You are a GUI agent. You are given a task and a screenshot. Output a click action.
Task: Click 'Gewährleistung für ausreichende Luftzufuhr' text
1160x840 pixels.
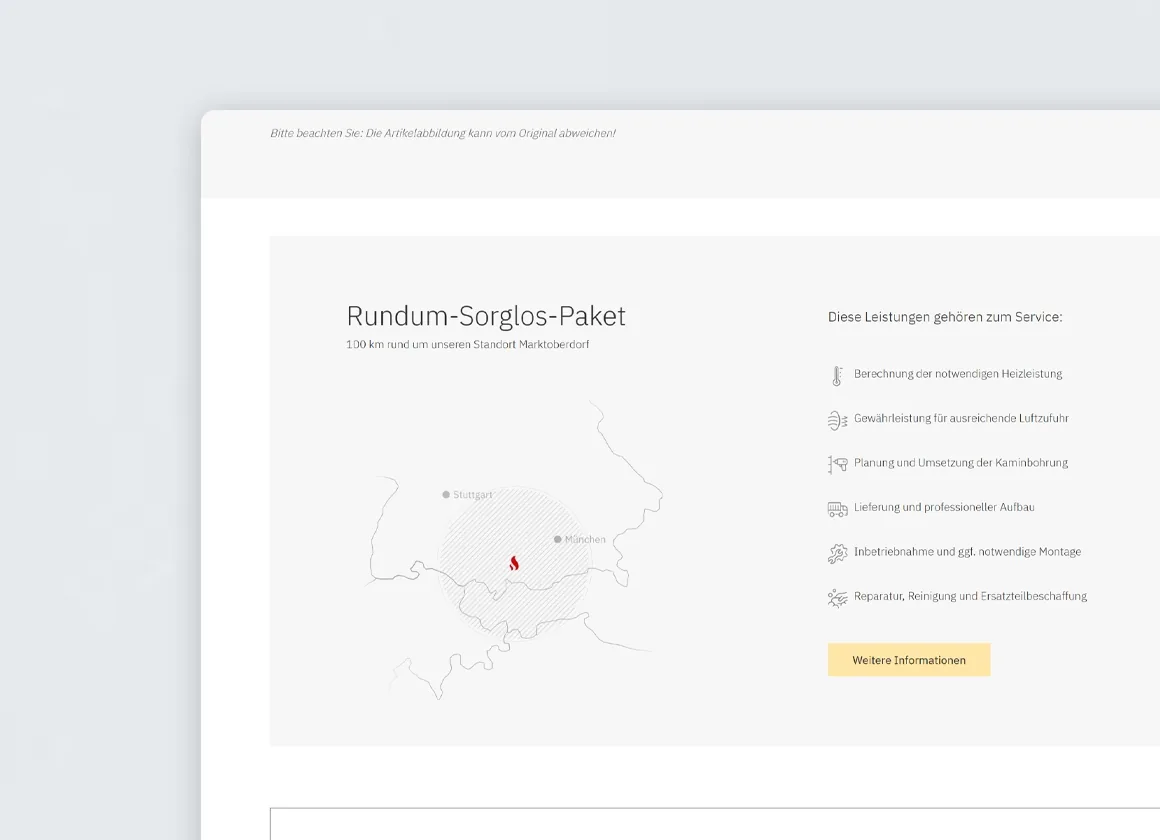tap(961, 418)
